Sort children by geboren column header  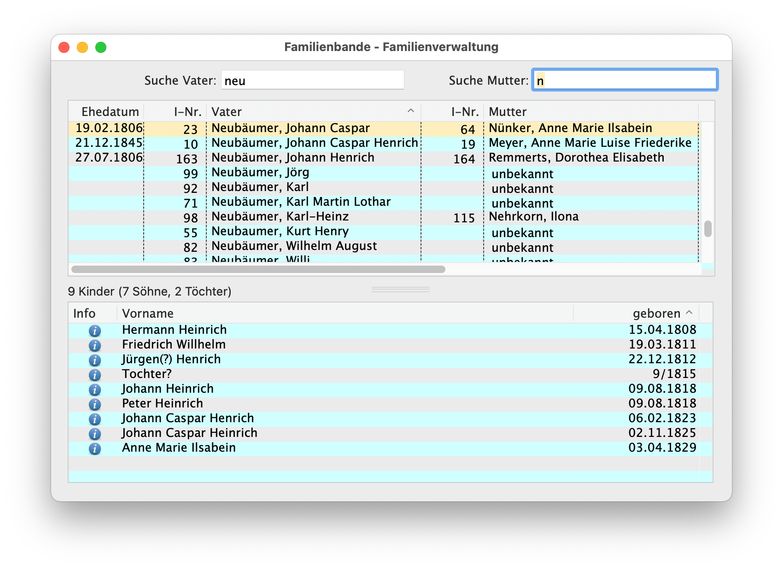[x=655, y=313]
